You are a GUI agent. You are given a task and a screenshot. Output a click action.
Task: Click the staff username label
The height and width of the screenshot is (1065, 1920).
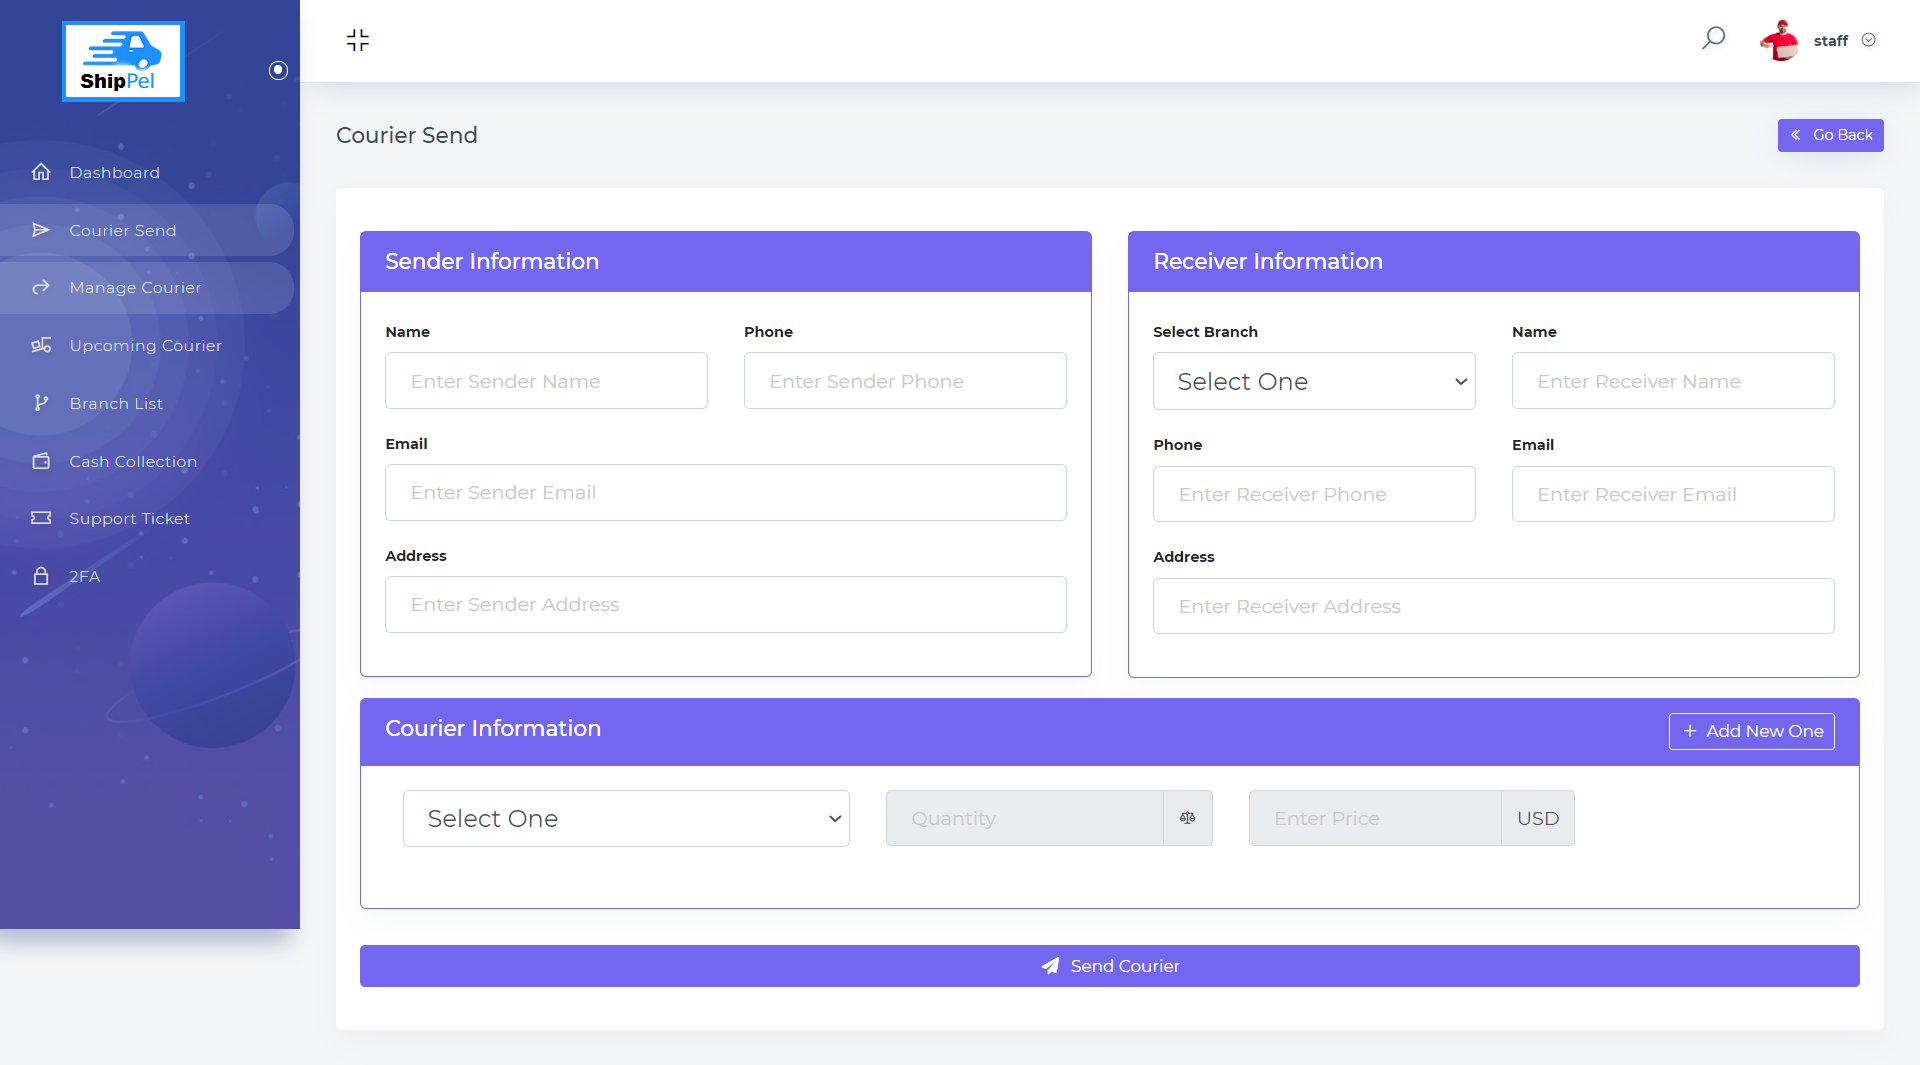coord(1831,41)
